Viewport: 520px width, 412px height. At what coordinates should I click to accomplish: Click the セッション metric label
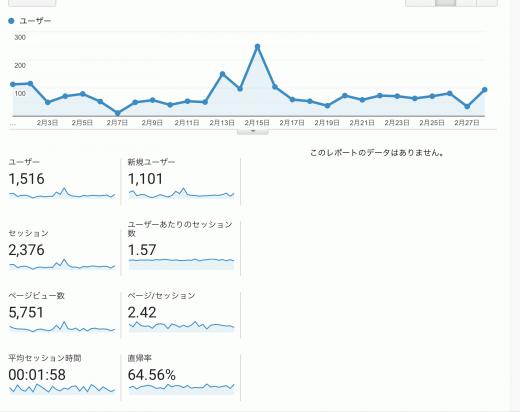pos(29,233)
